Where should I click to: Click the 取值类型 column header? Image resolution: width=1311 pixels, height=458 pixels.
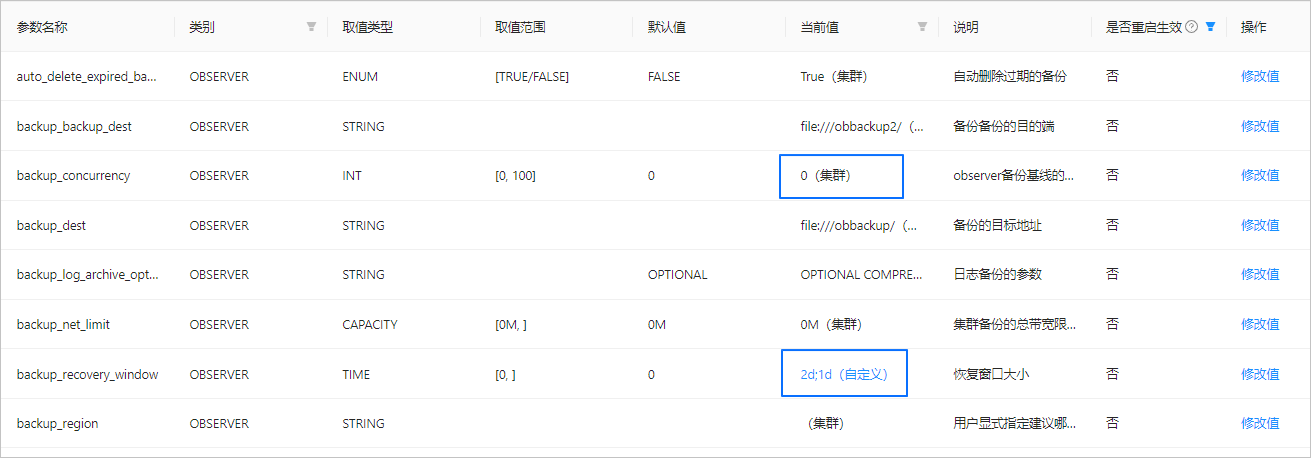pyautogui.click(x=368, y=28)
